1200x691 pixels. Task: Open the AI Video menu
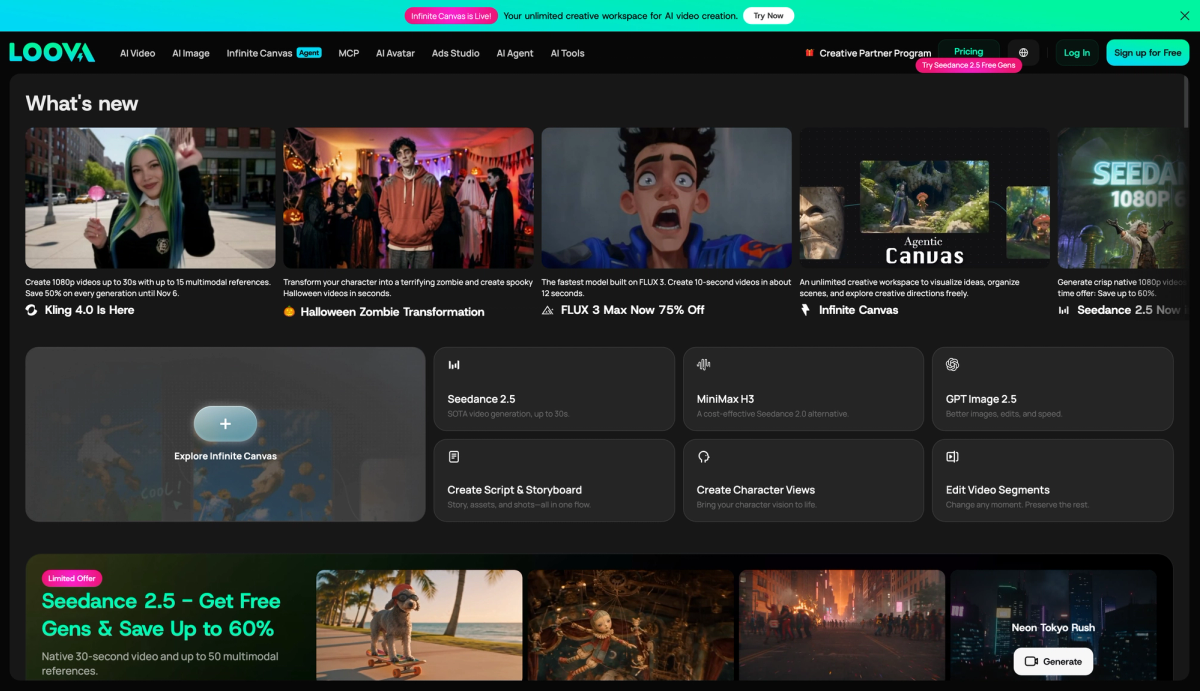(138, 53)
